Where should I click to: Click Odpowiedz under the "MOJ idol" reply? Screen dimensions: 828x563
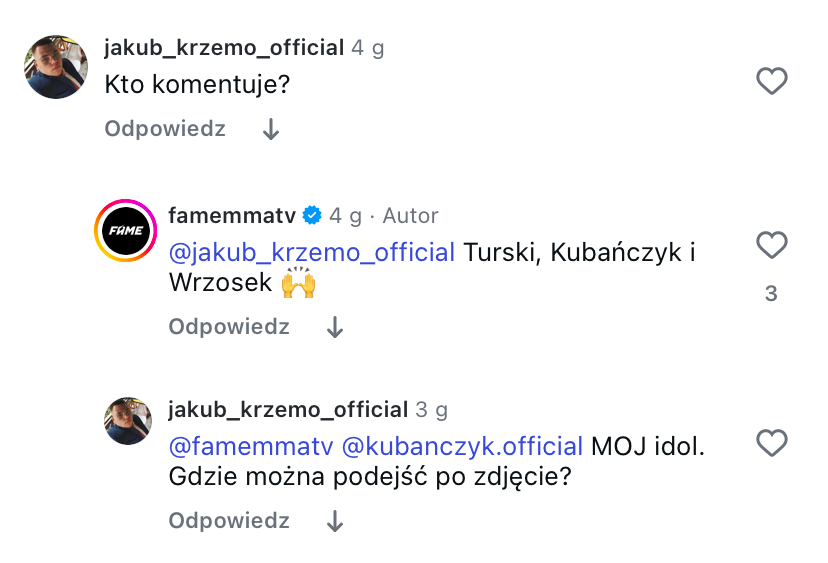click(229, 521)
